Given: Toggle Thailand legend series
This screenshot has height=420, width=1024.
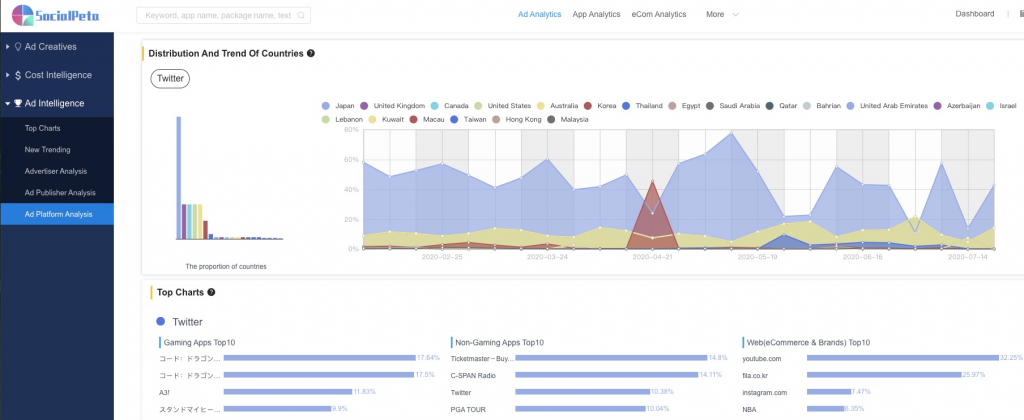Looking at the screenshot, I should coord(642,106).
